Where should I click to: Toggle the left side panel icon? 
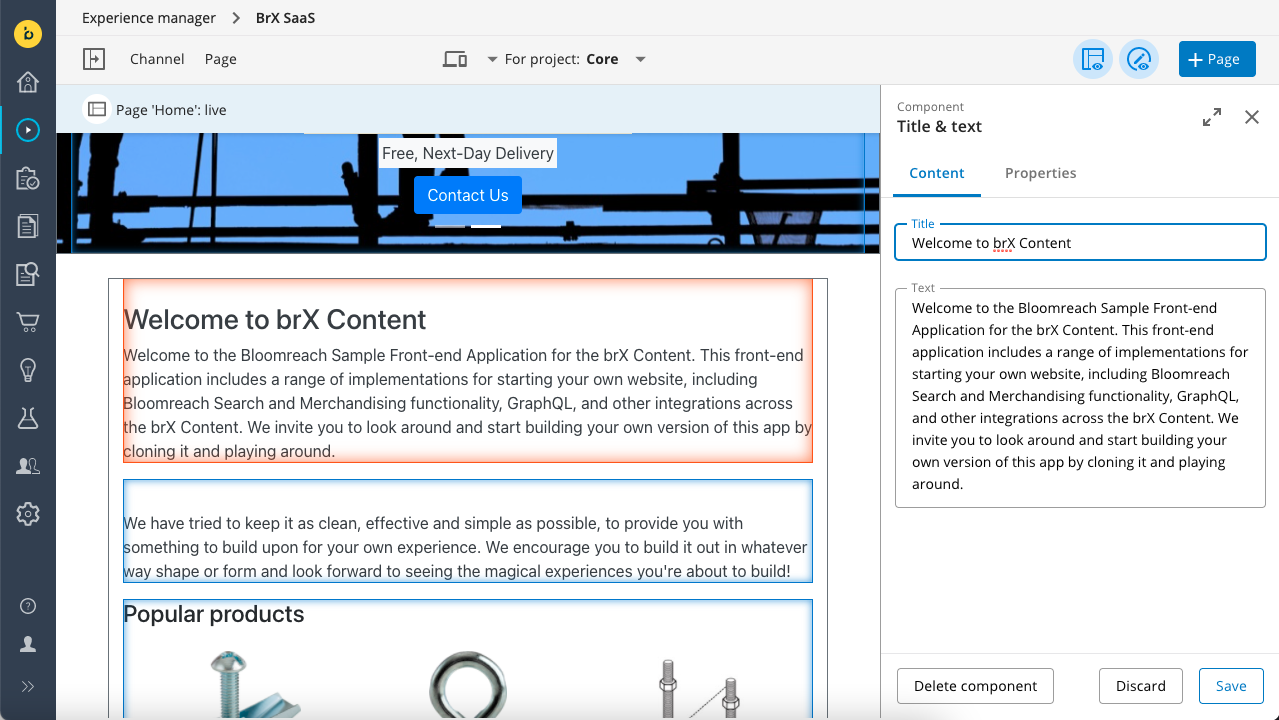click(94, 59)
